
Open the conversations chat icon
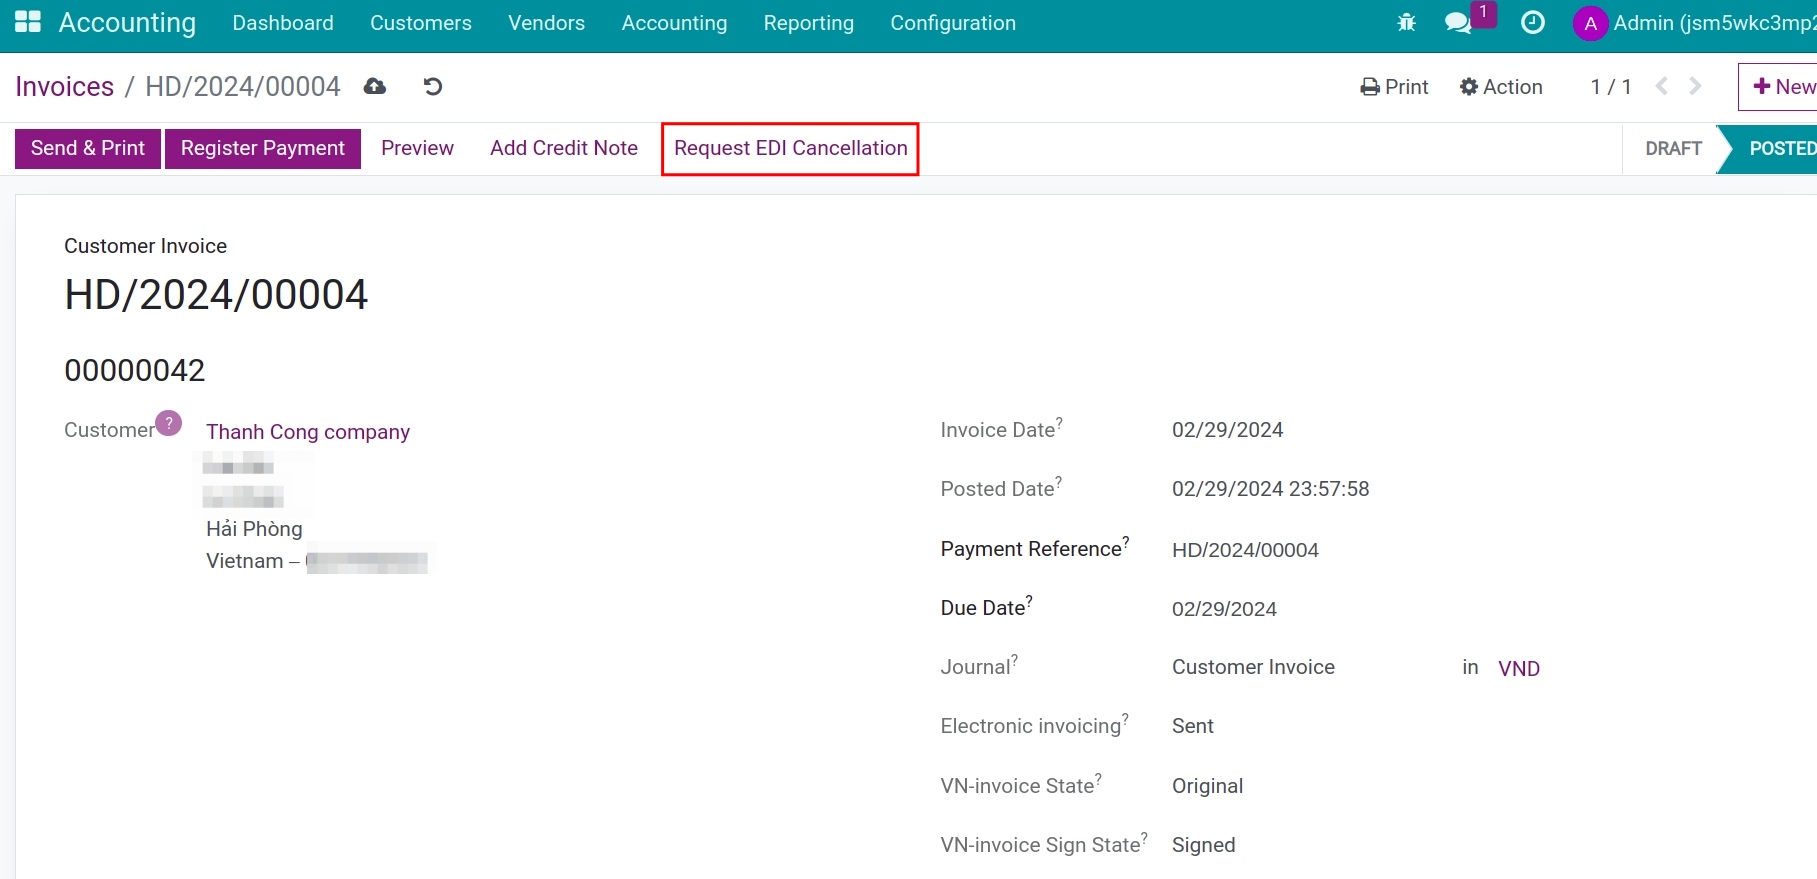(x=1458, y=22)
